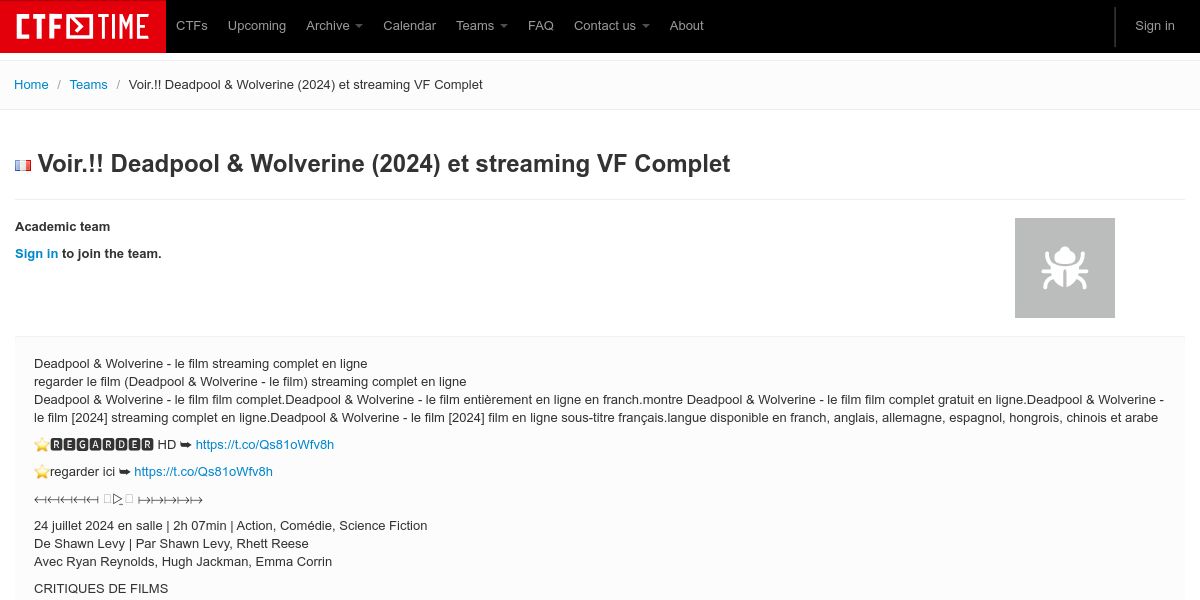Go to the Upcoming page
The image size is (1200, 600).
pos(257,26)
